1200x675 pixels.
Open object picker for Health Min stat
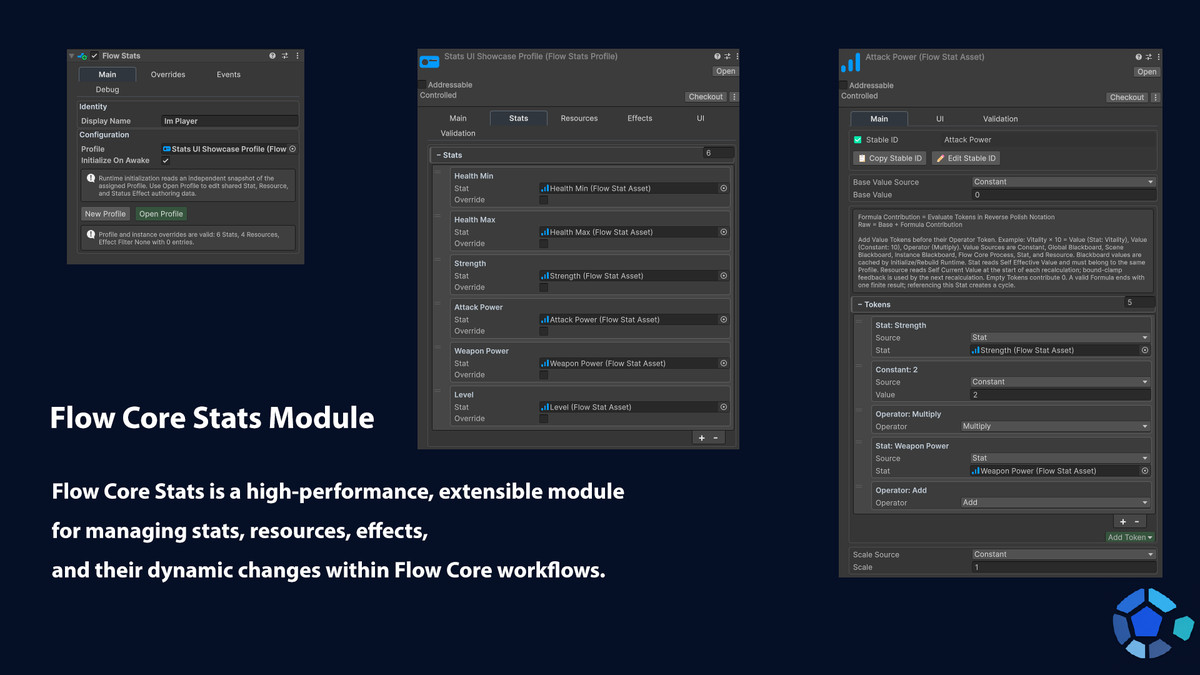click(x=723, y=188)
